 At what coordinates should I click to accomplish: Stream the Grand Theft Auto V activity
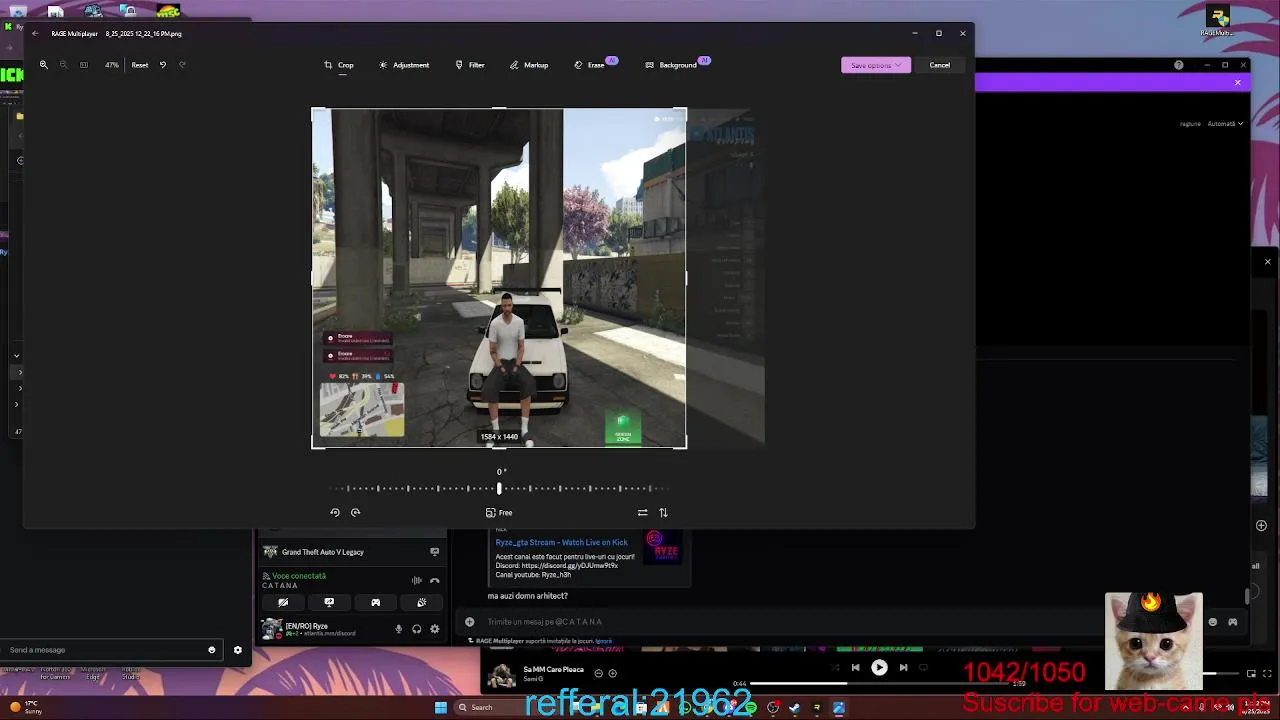434,552
